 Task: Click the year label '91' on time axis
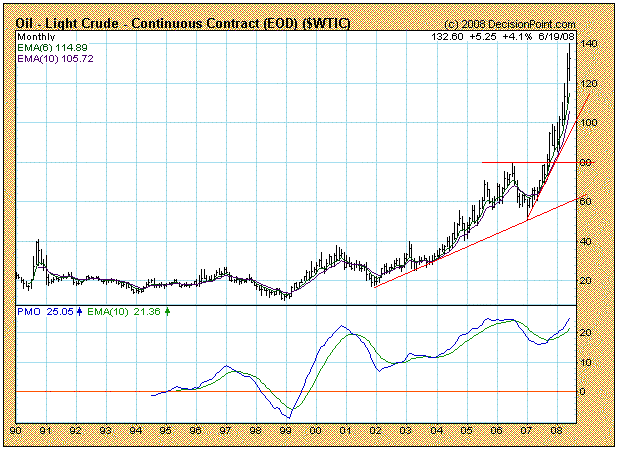point(46,430)
